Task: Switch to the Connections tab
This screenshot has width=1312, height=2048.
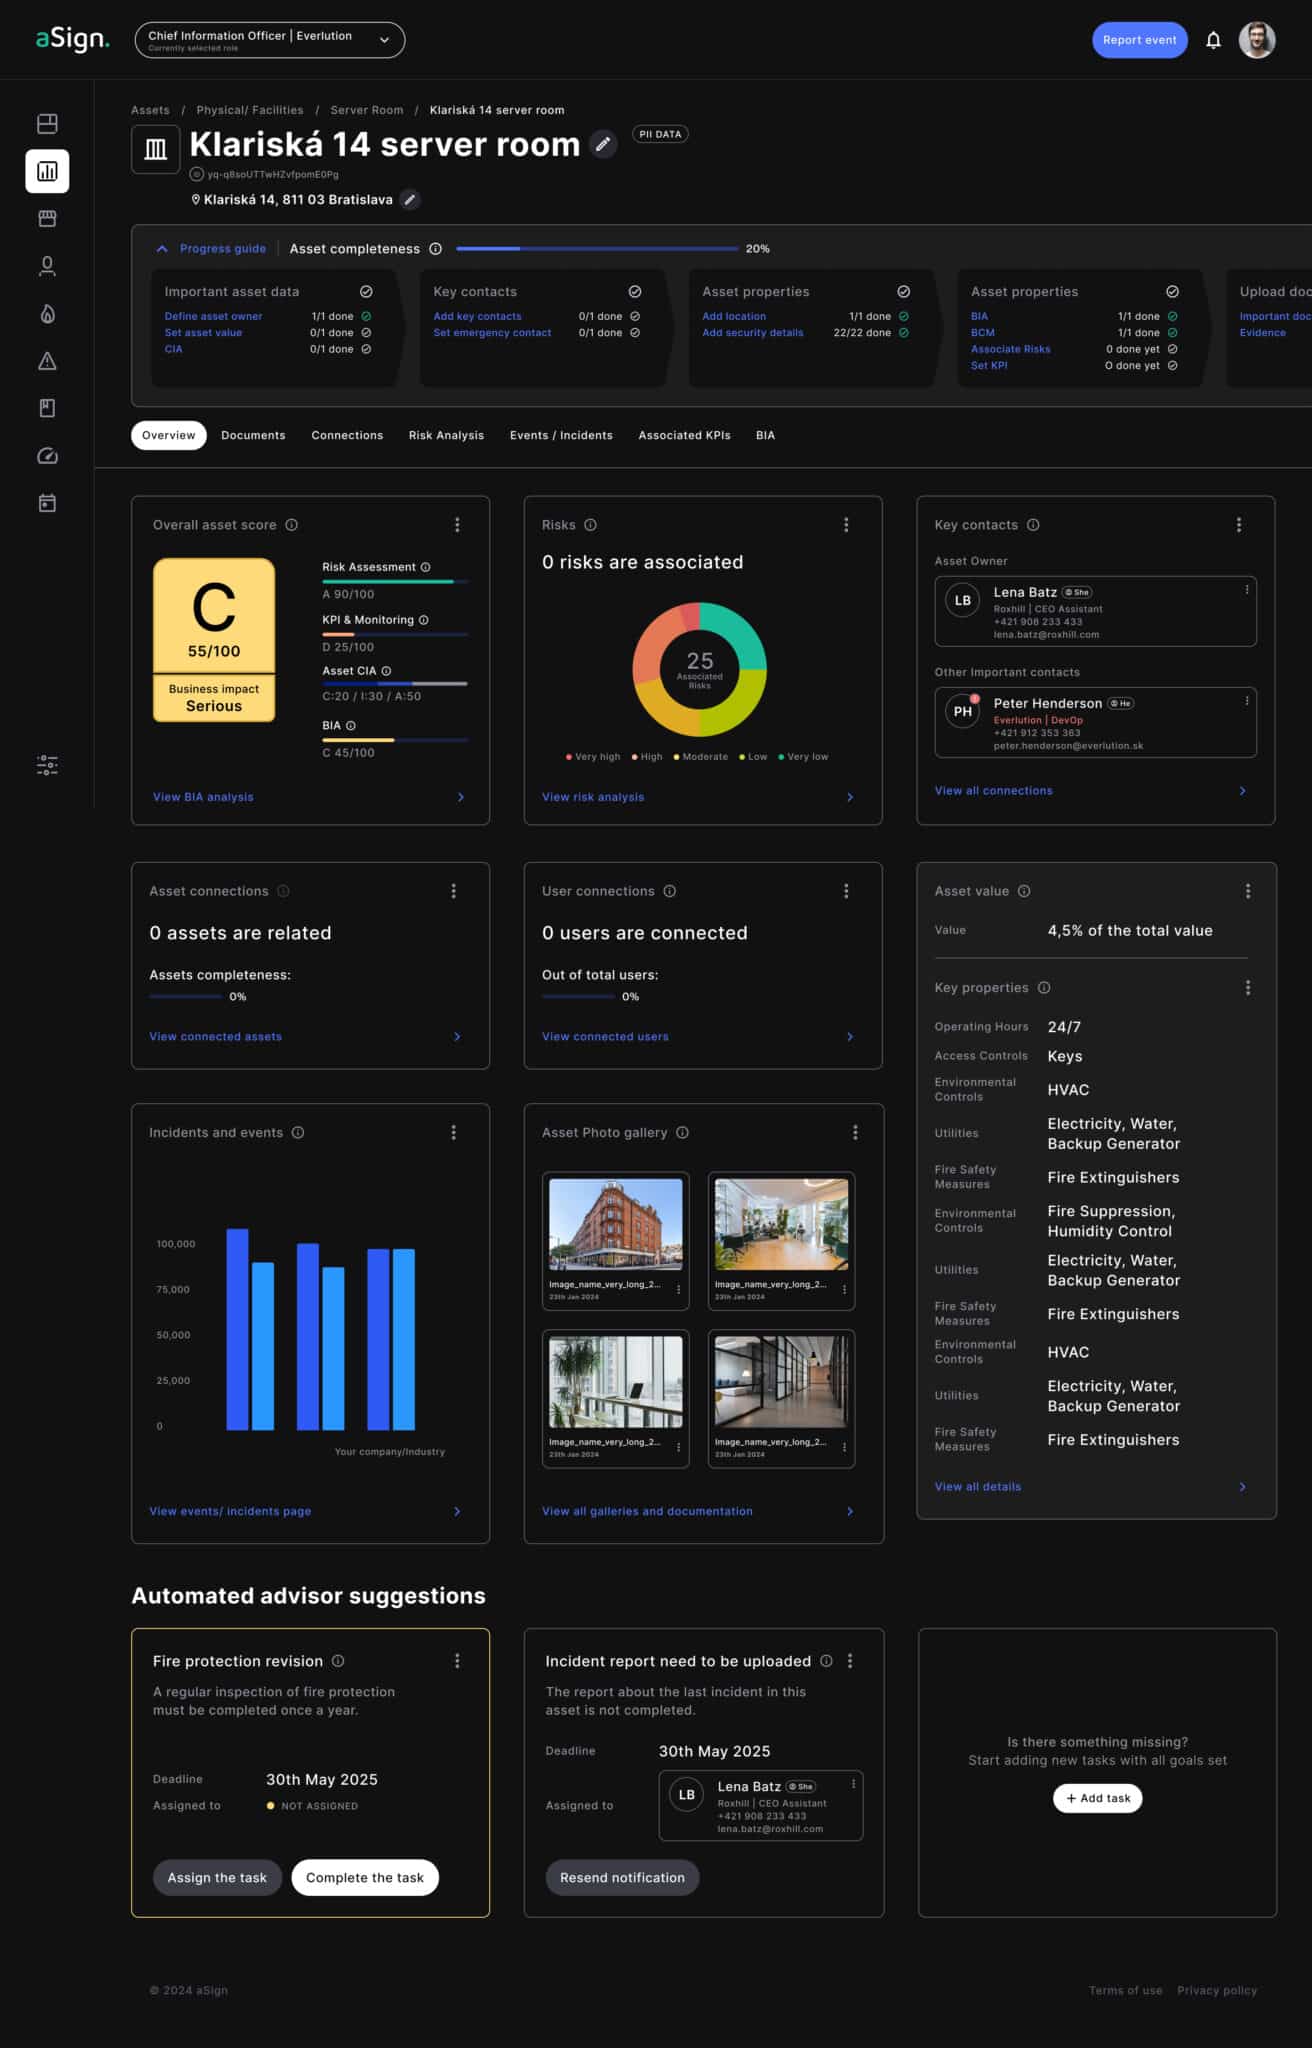Action: click(347, 436)
